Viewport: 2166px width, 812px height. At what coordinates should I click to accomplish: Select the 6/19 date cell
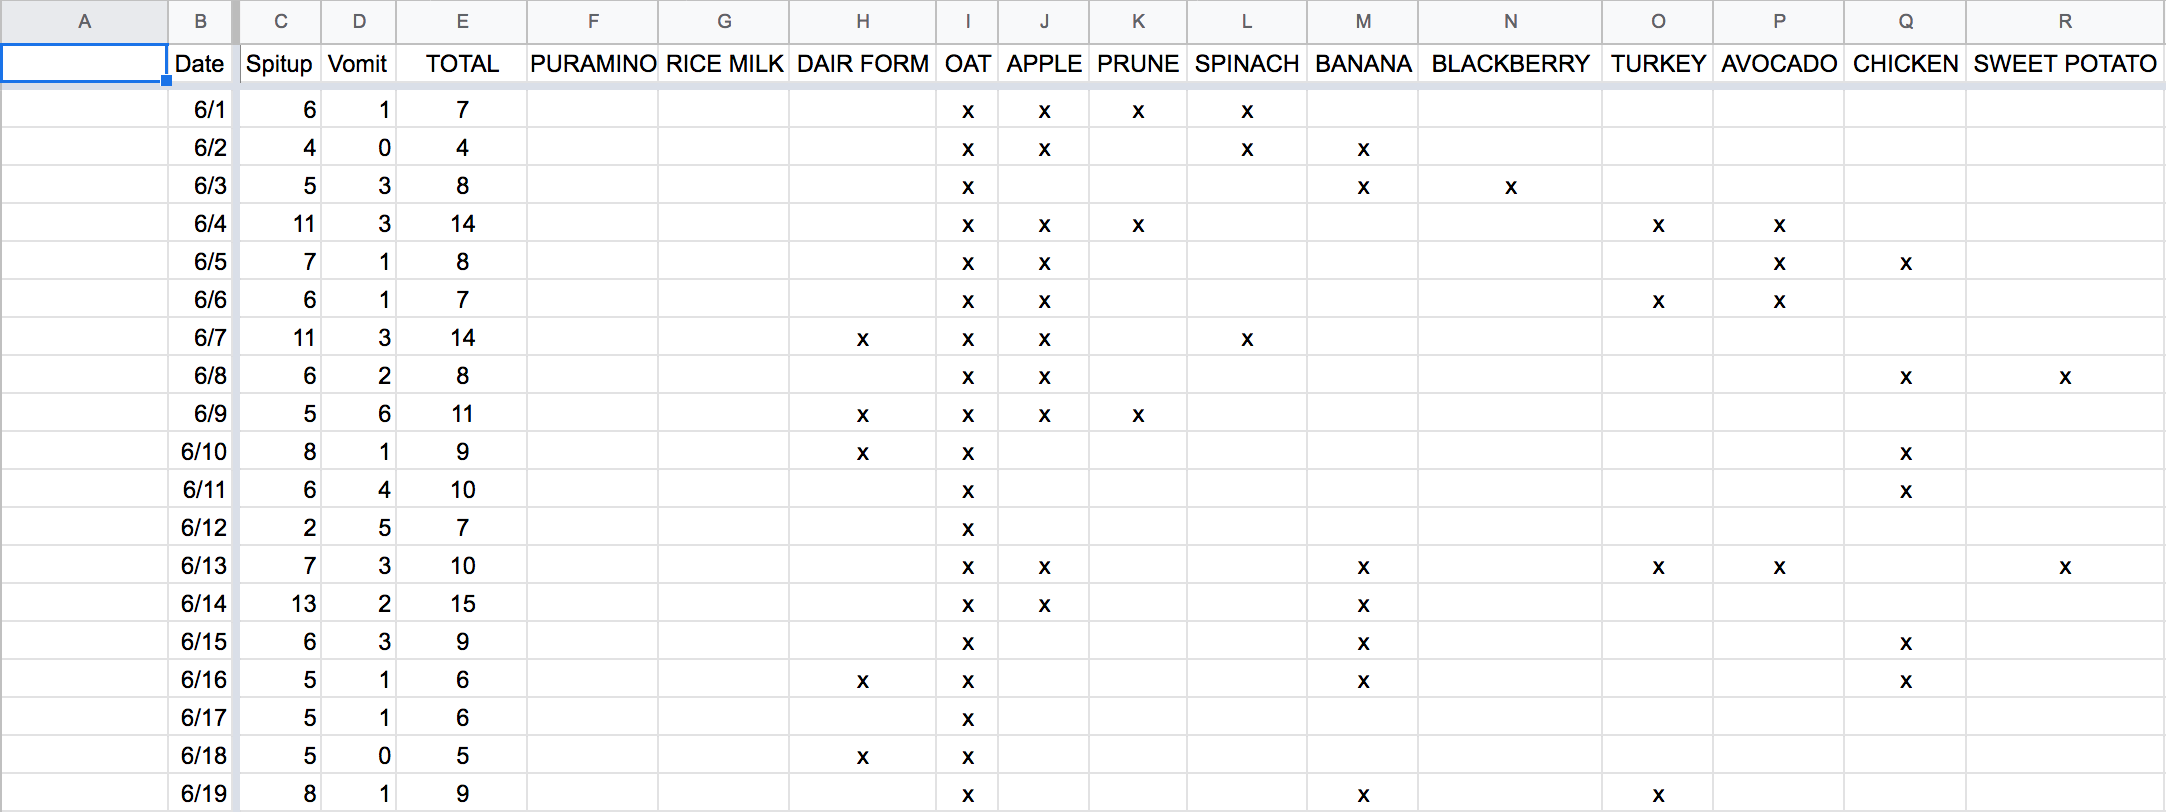coord(204,794)
